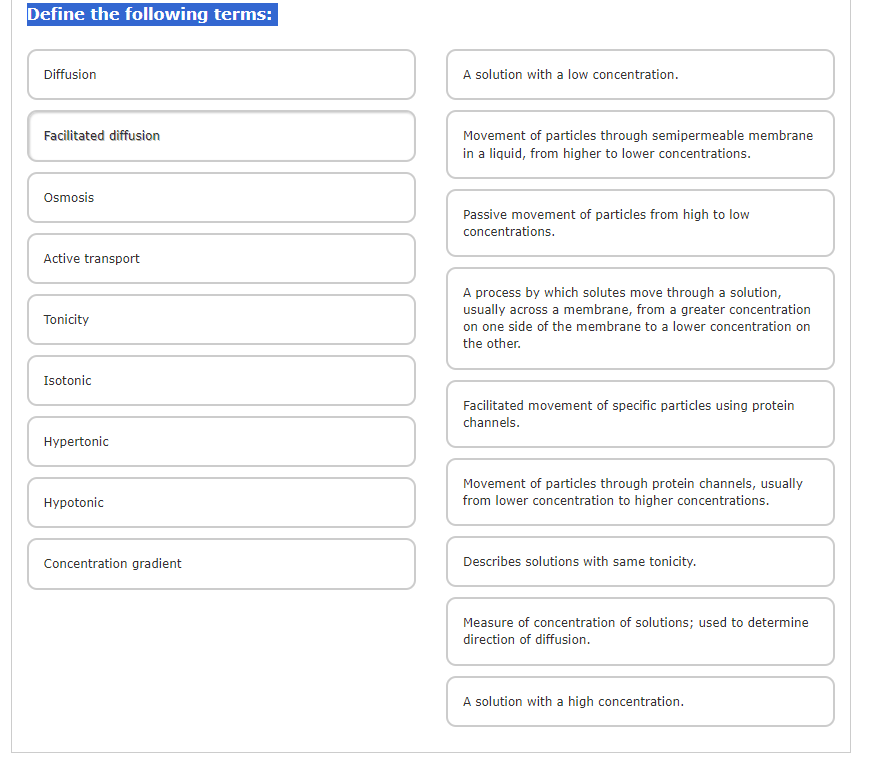Screen dimensions: 880x762
Task: Select the Concentration gradient term box
Action: tap(221, 564)
